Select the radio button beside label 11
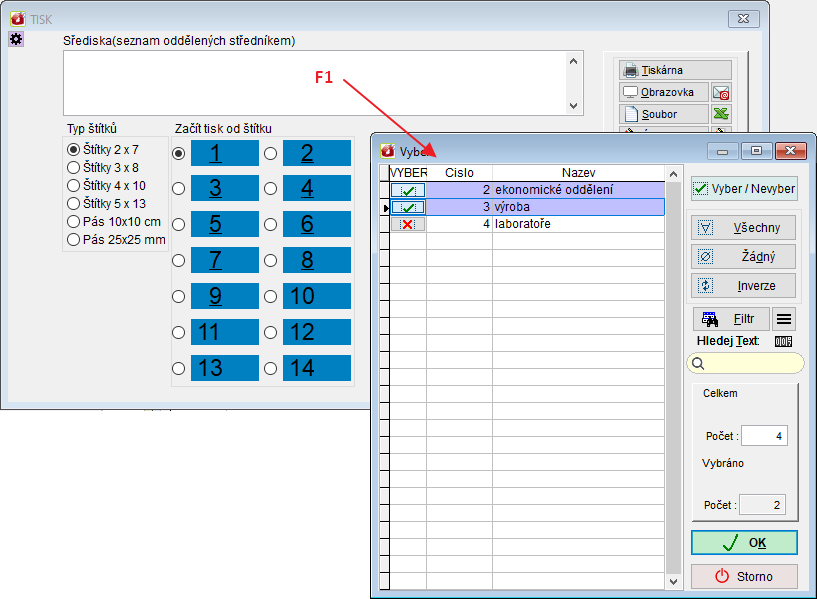817x599 pixels. 179,332
